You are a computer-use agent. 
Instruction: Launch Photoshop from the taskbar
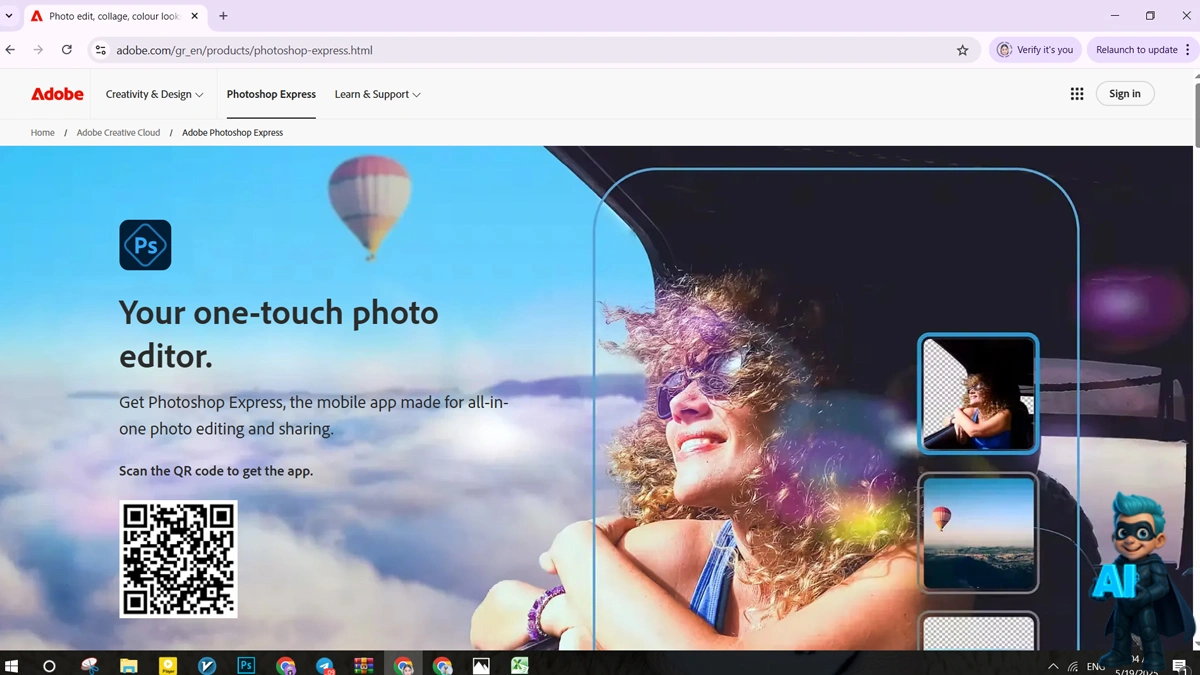[x=246, y=665]
